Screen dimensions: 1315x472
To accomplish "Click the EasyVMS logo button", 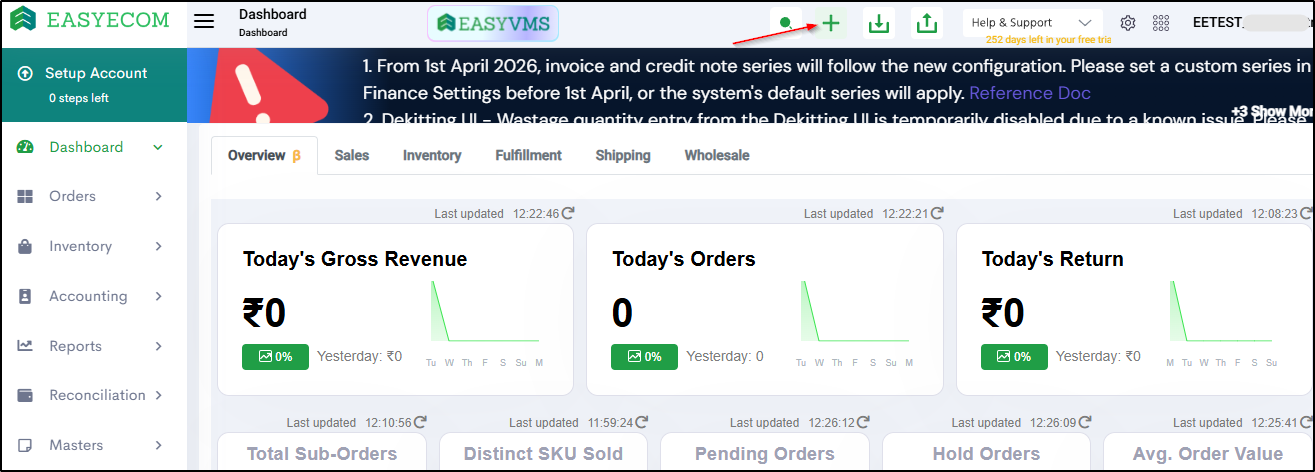I will pos(493,23).
